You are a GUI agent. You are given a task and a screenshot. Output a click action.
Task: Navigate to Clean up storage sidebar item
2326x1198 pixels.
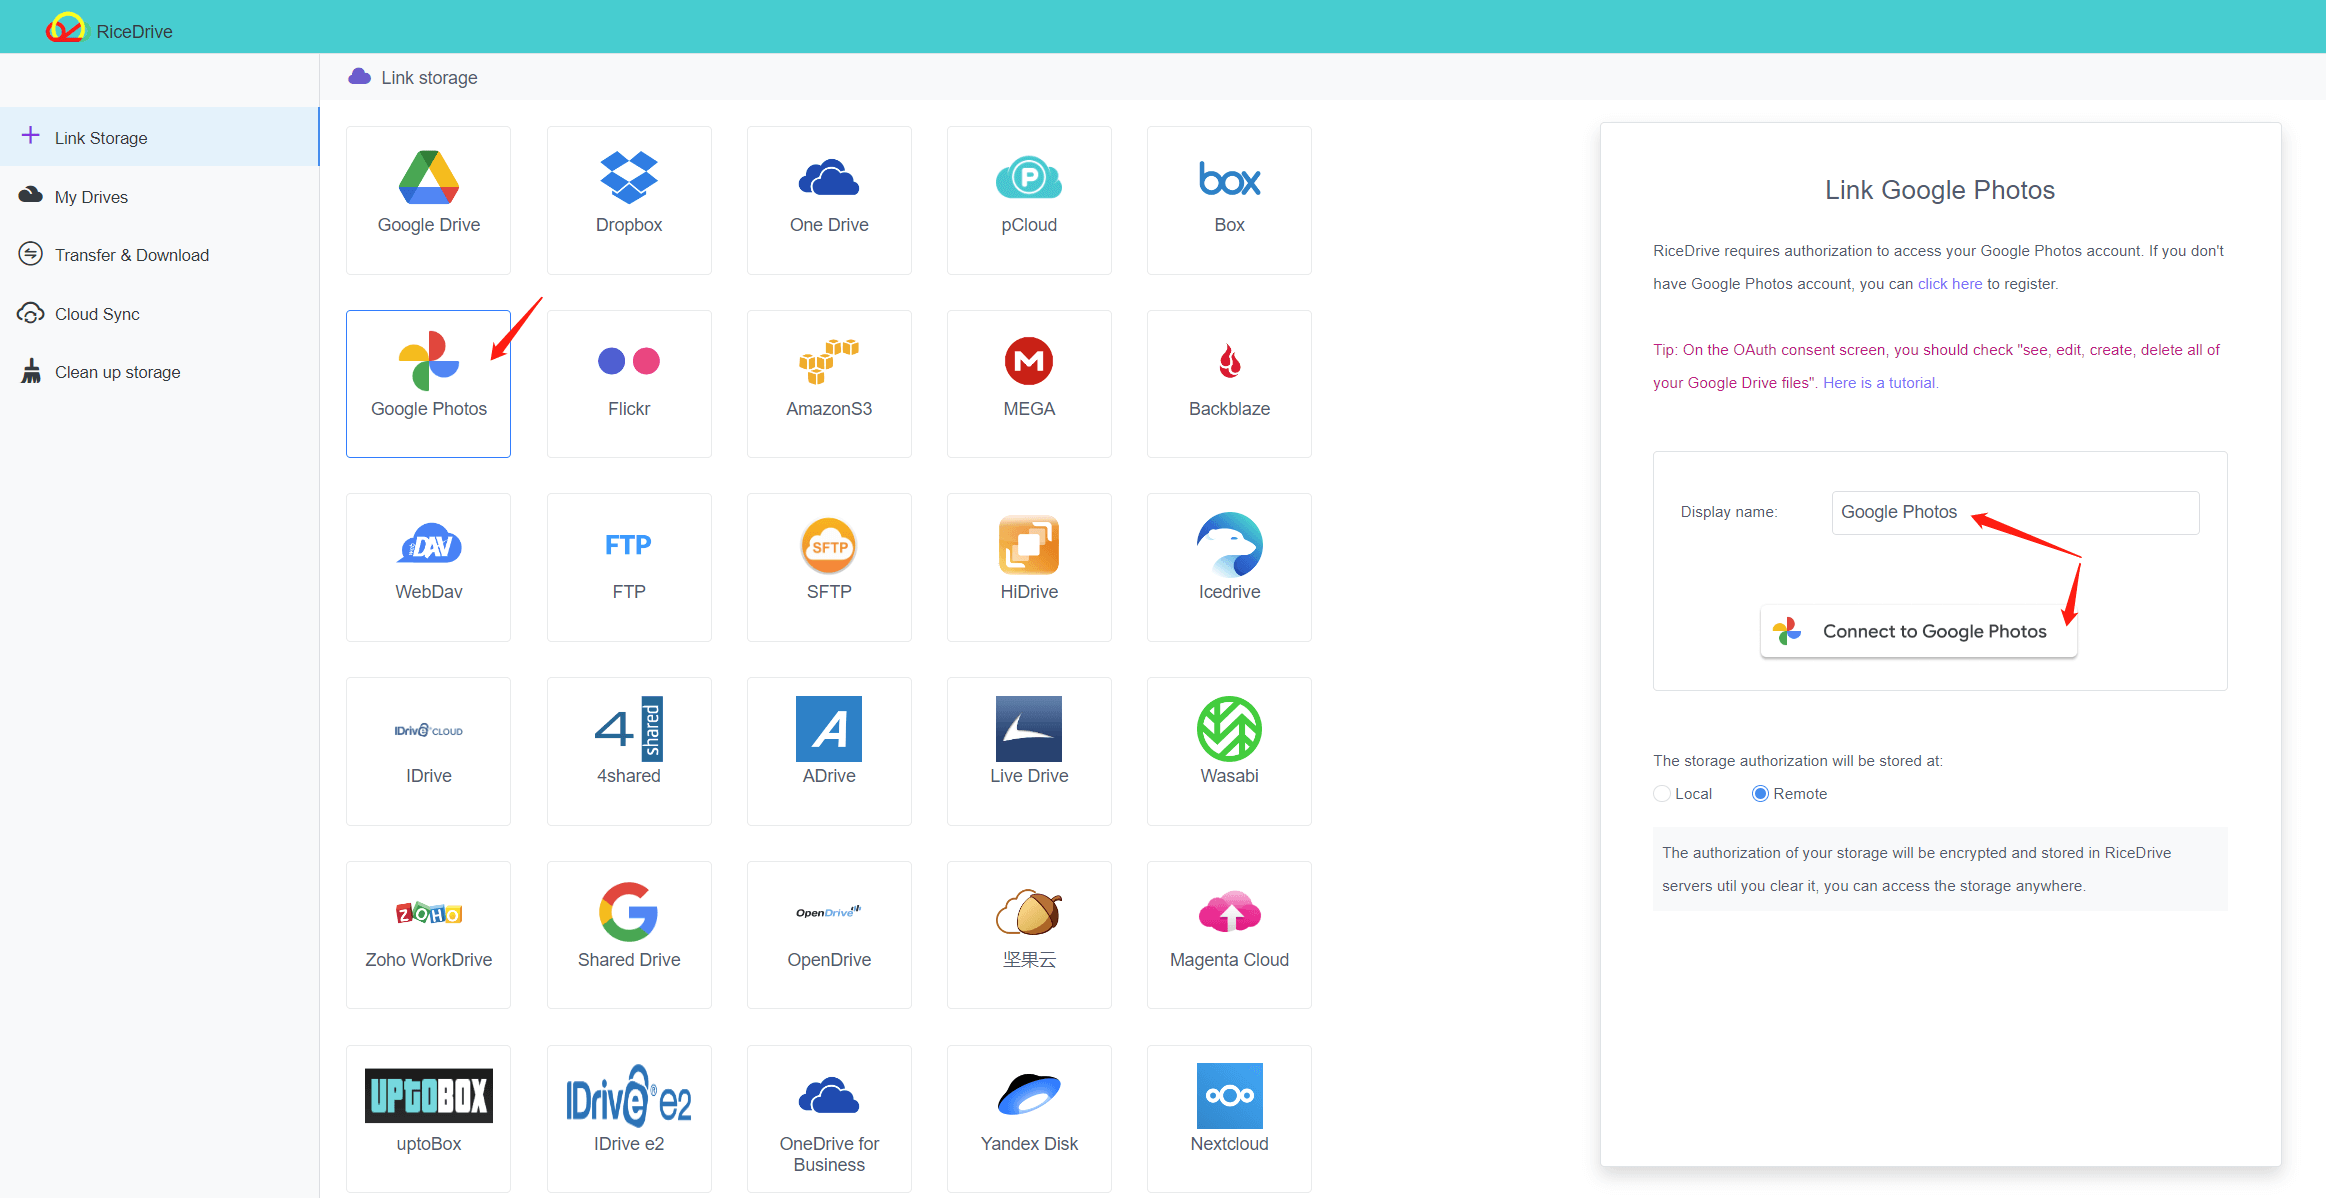118,370
